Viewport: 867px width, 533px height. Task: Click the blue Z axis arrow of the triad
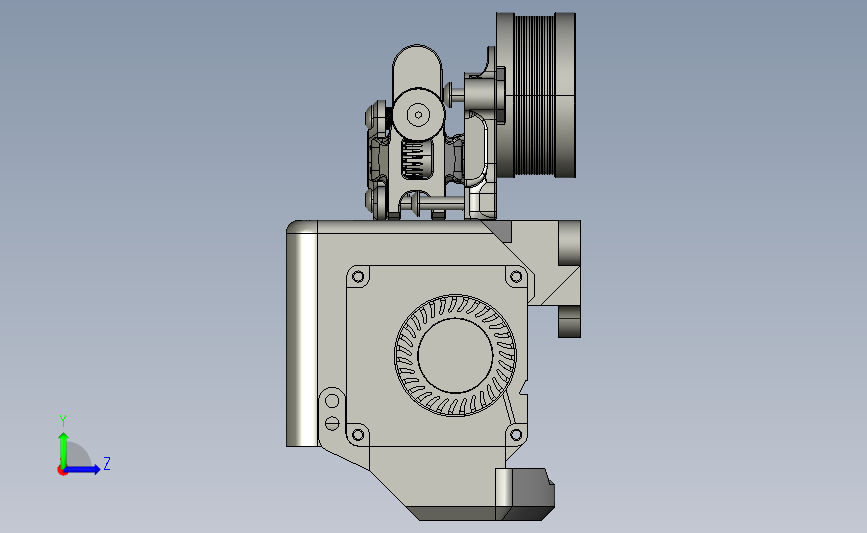click(x=82, y=469)
